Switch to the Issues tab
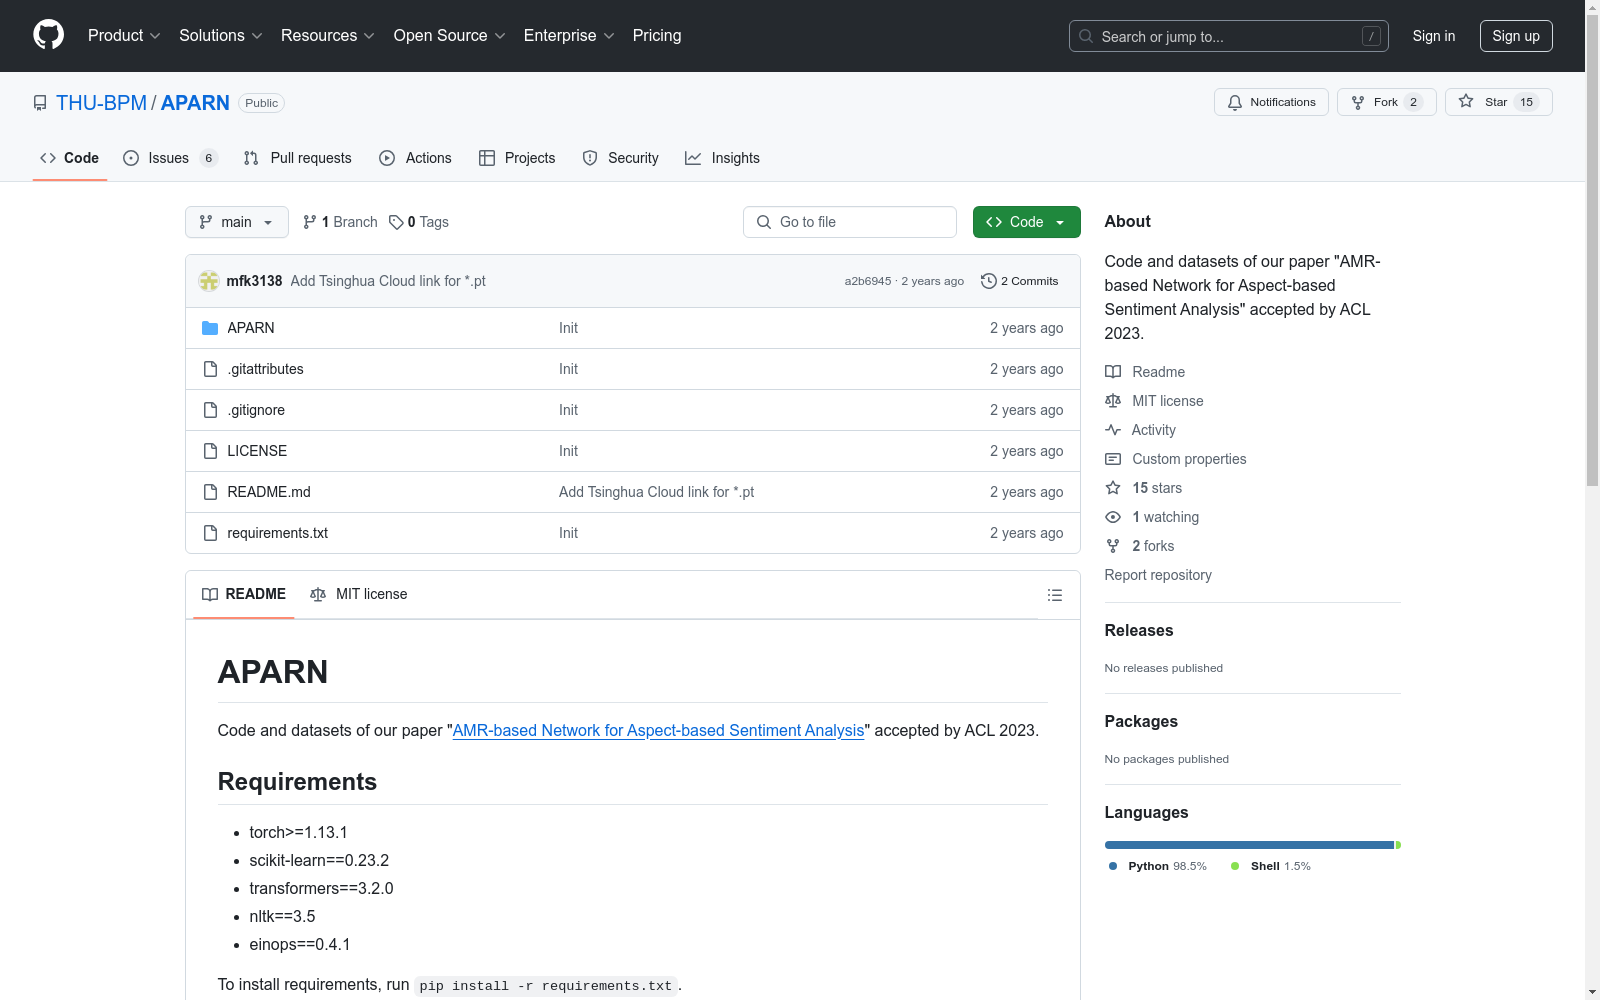Image resolution: width=1600 pixels, height=1000 pixels. point(170,158)
